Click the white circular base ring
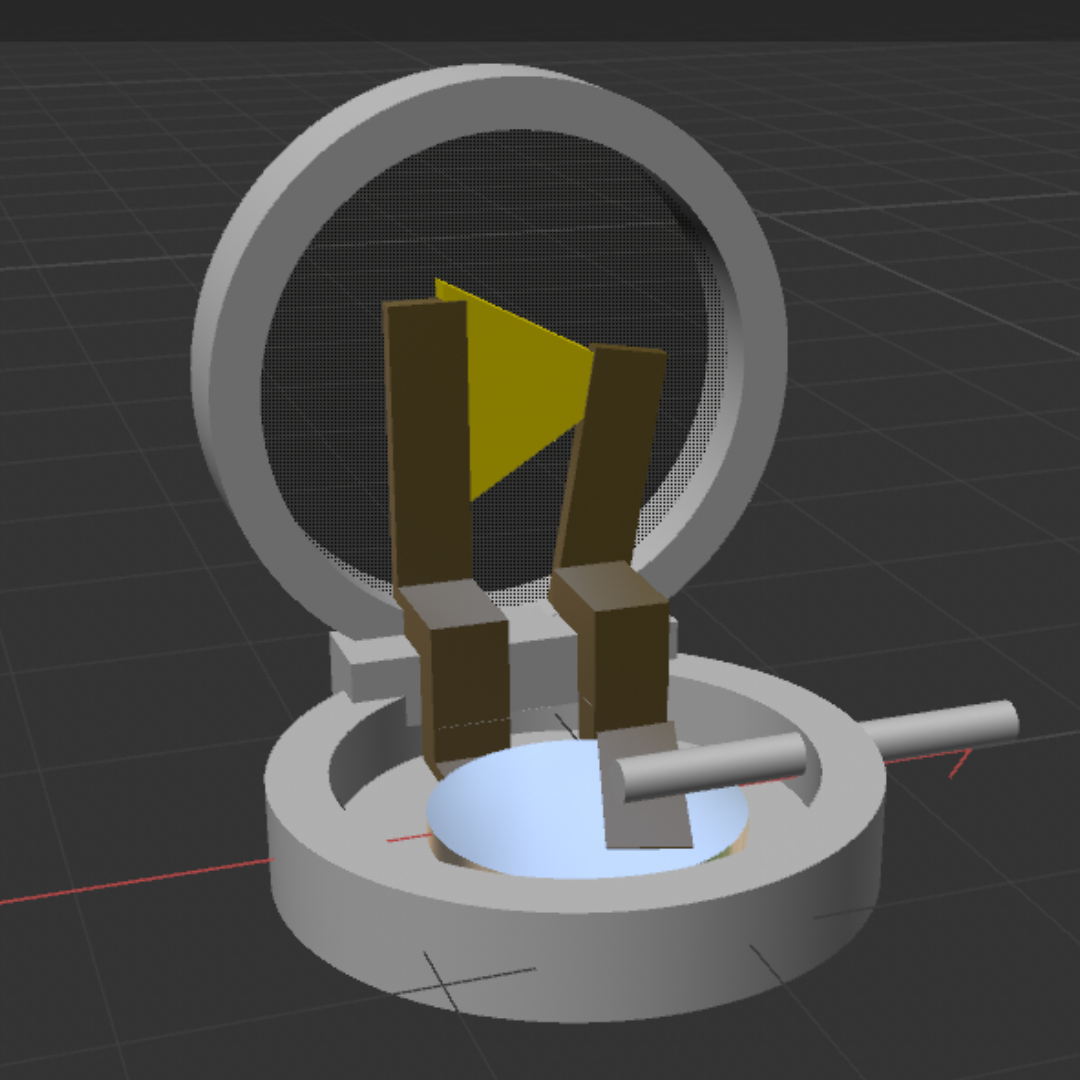The width and height of the screenshot is (1080, 1080). (x=320, y=880)
